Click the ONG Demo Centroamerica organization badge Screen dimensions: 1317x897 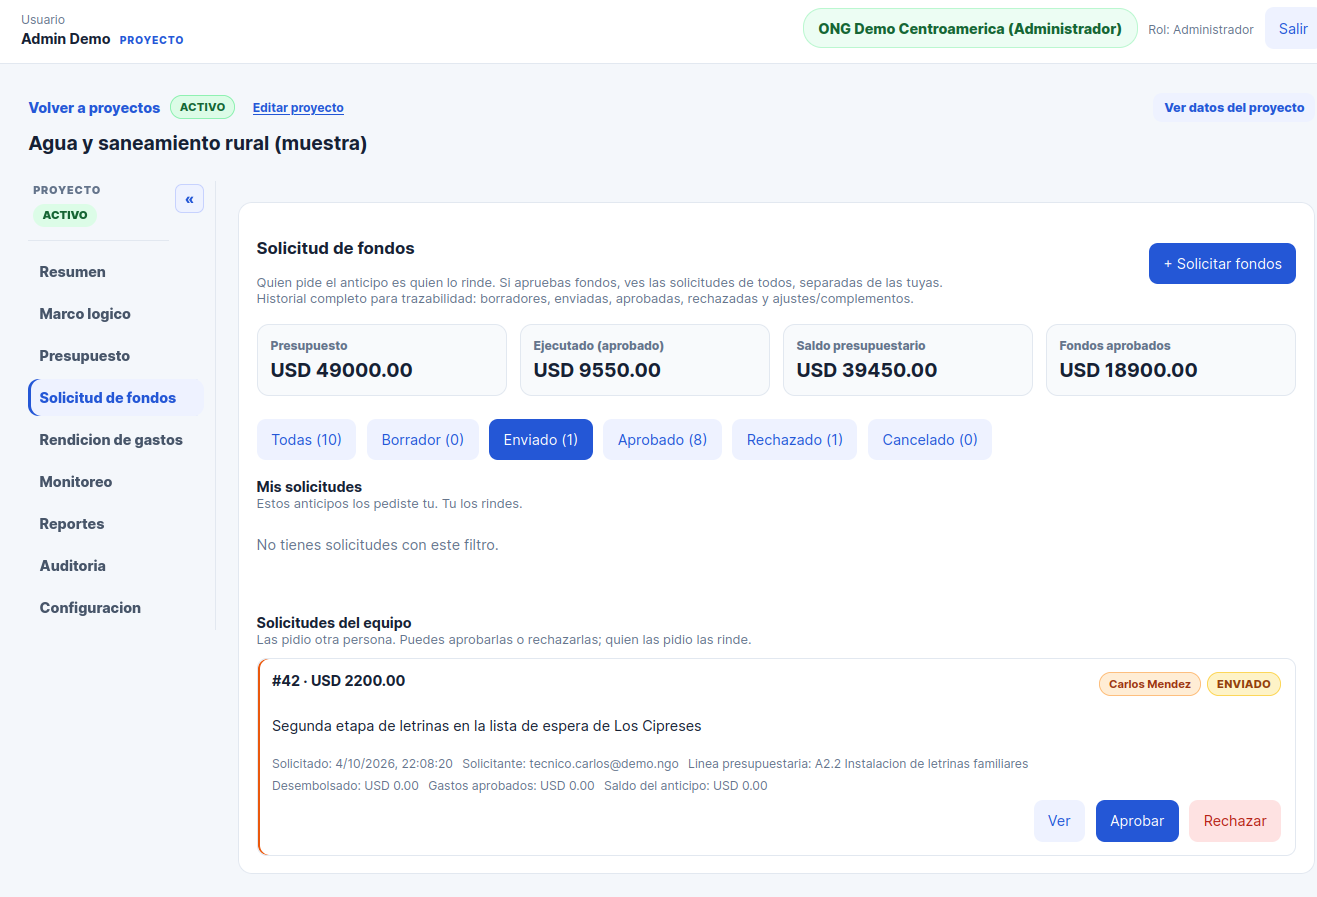970,29
